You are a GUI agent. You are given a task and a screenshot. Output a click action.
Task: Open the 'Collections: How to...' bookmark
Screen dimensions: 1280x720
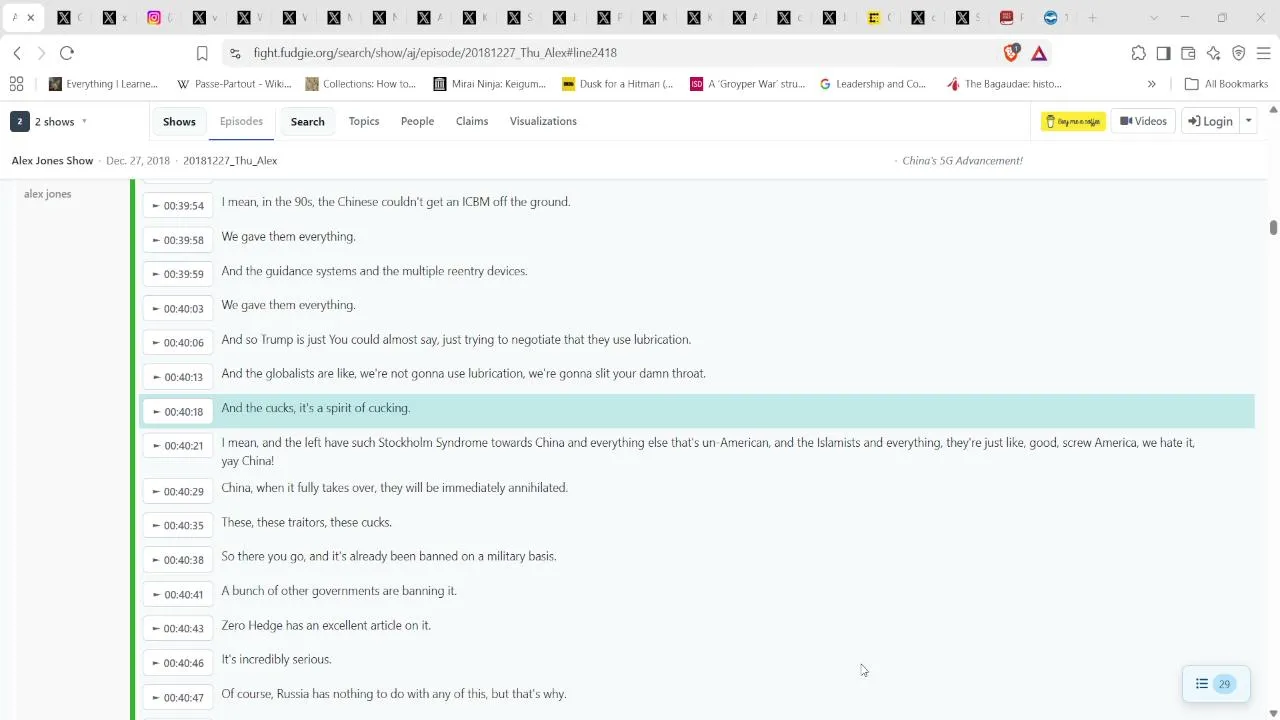361,84
